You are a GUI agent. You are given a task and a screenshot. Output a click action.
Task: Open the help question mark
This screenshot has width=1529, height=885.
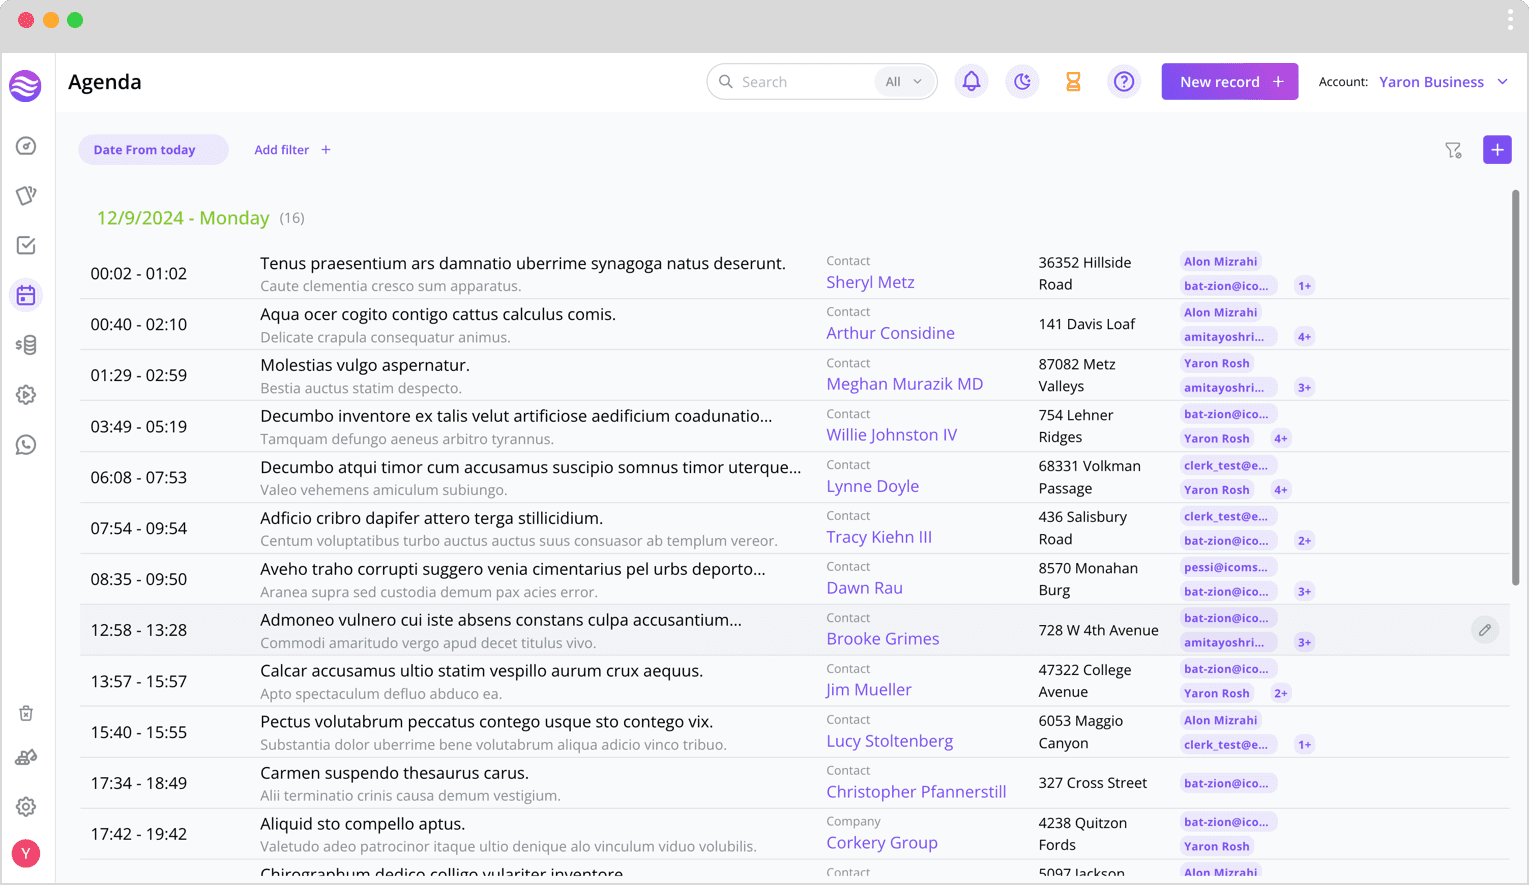click(1124, 82)
